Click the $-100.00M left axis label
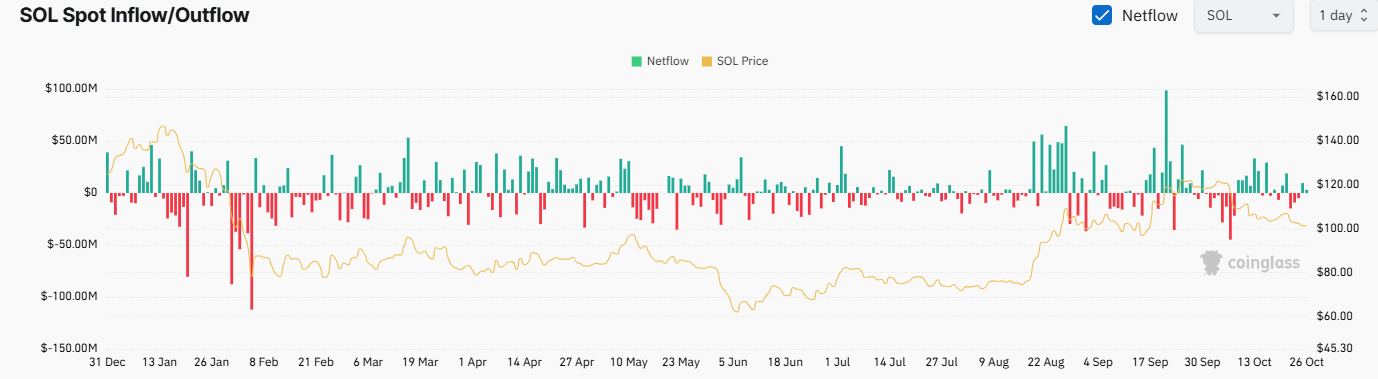 [x=69, y=296]
